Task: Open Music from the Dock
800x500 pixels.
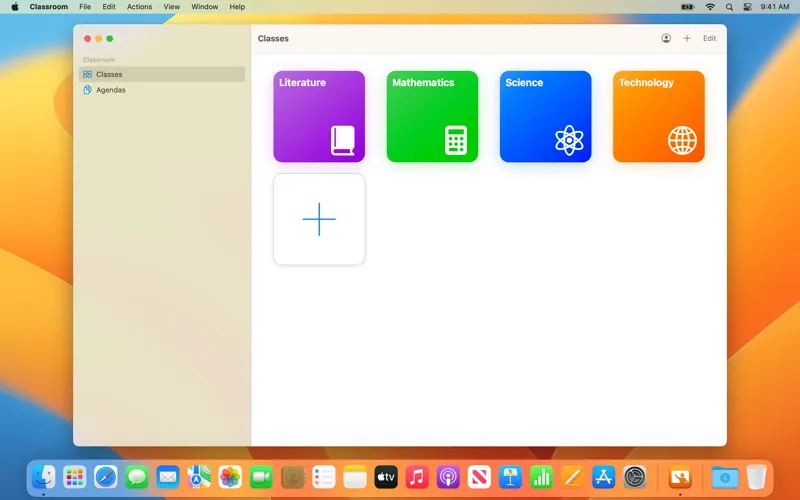Action: click(417, 478)
